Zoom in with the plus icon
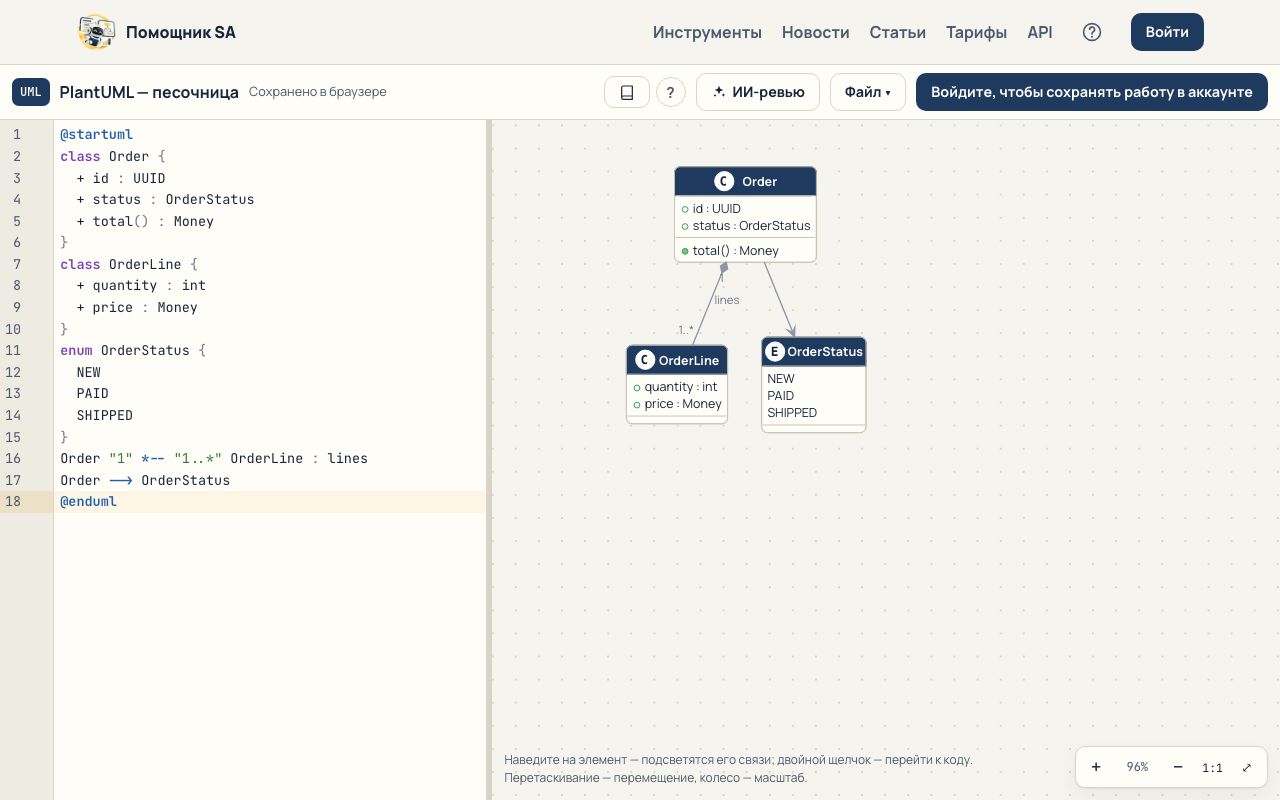The image size is (1280, 800). tap(1096, 767)
